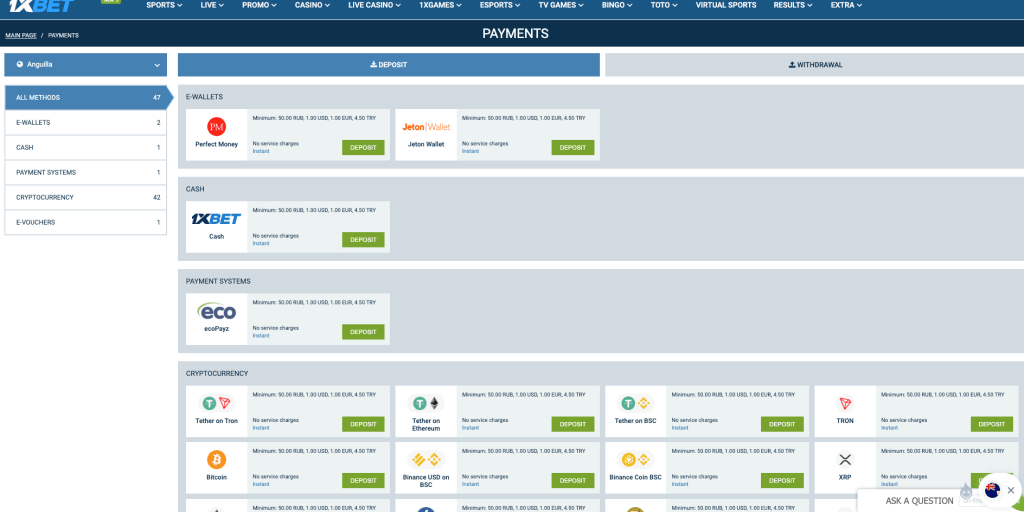
Task: Click the PAYMENT SYSTEMS section heading
Action: coord(218,281)
